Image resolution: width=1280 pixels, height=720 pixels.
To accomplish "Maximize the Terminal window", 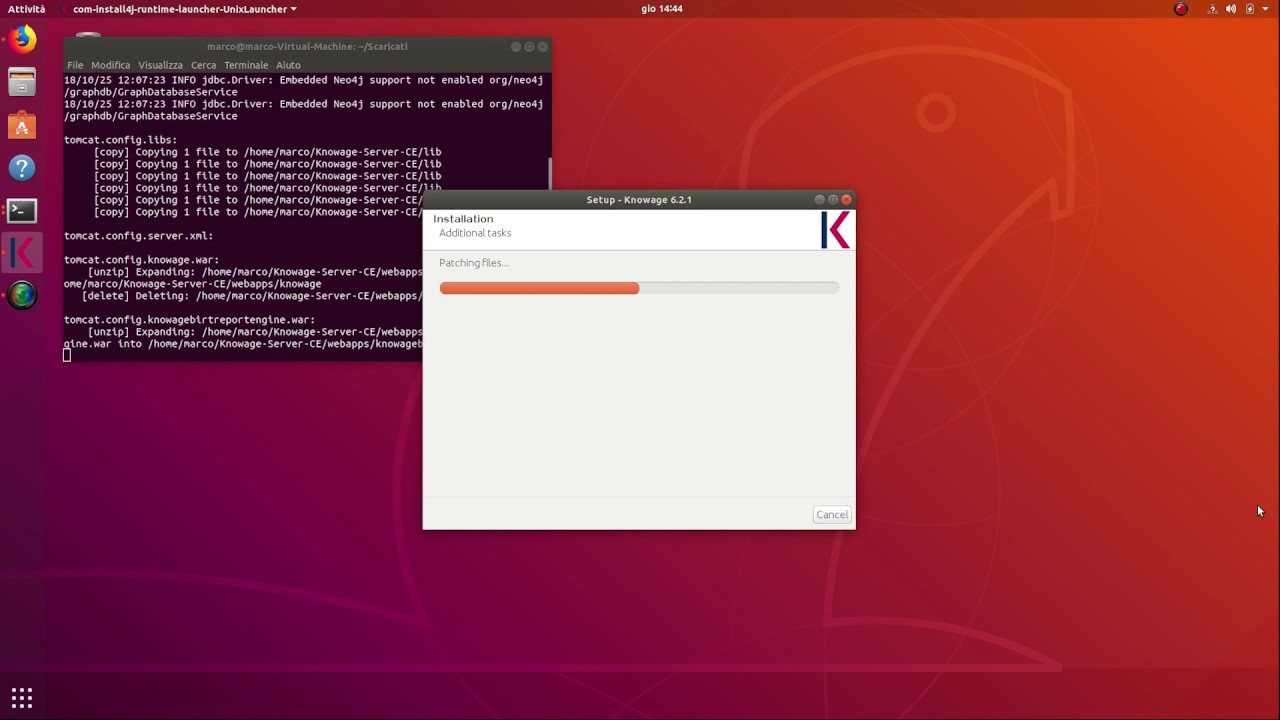I will pyautogui.click(x=530, y=47).
